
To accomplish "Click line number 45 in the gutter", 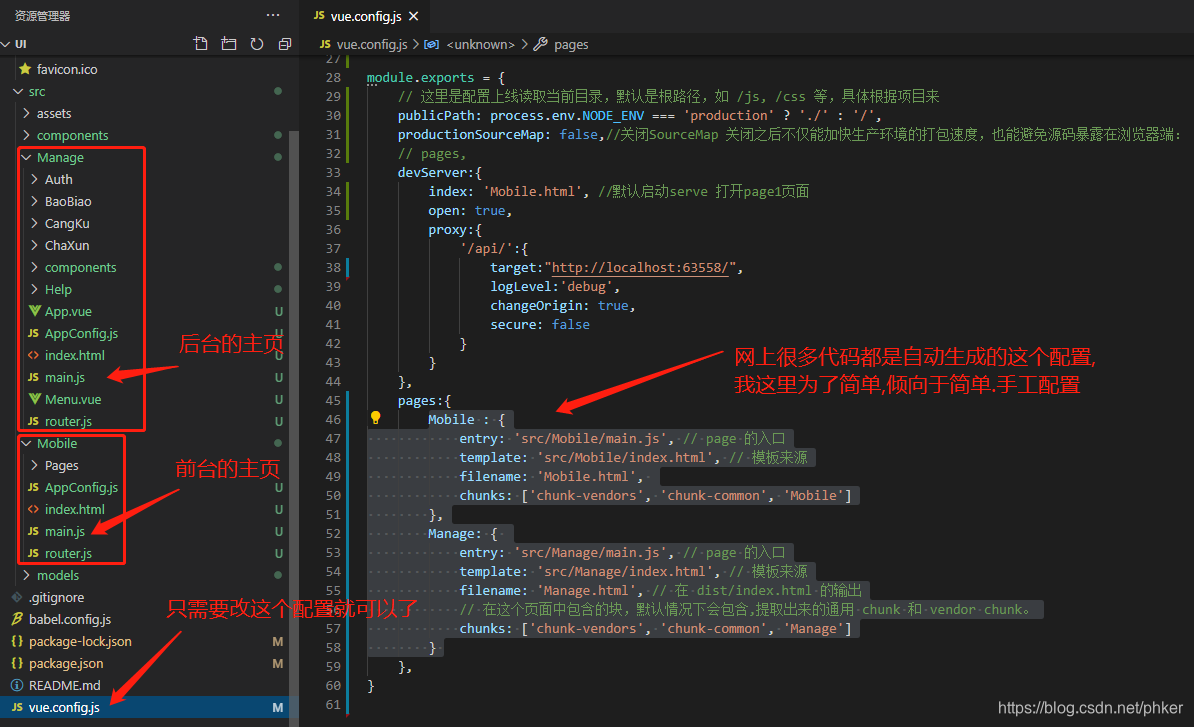I will (x=333, y=400).
